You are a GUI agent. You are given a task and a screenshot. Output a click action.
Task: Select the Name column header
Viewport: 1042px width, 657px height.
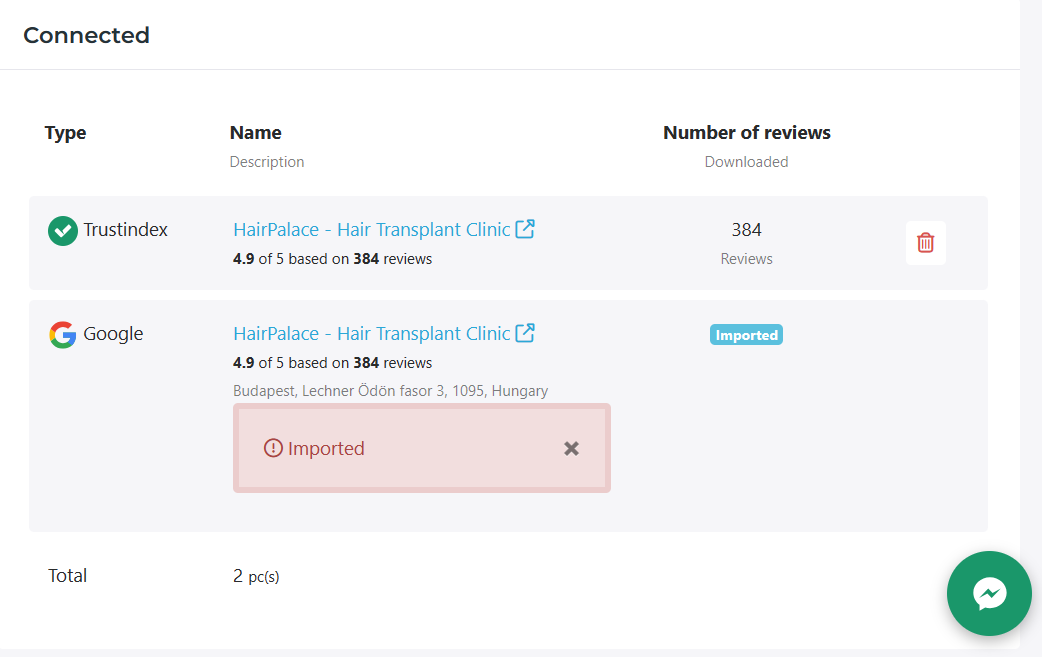(255, 132)
